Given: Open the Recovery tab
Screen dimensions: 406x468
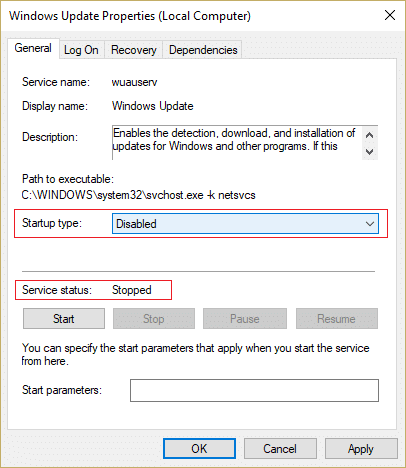Looking at the screenshot, I should point(134,50).
